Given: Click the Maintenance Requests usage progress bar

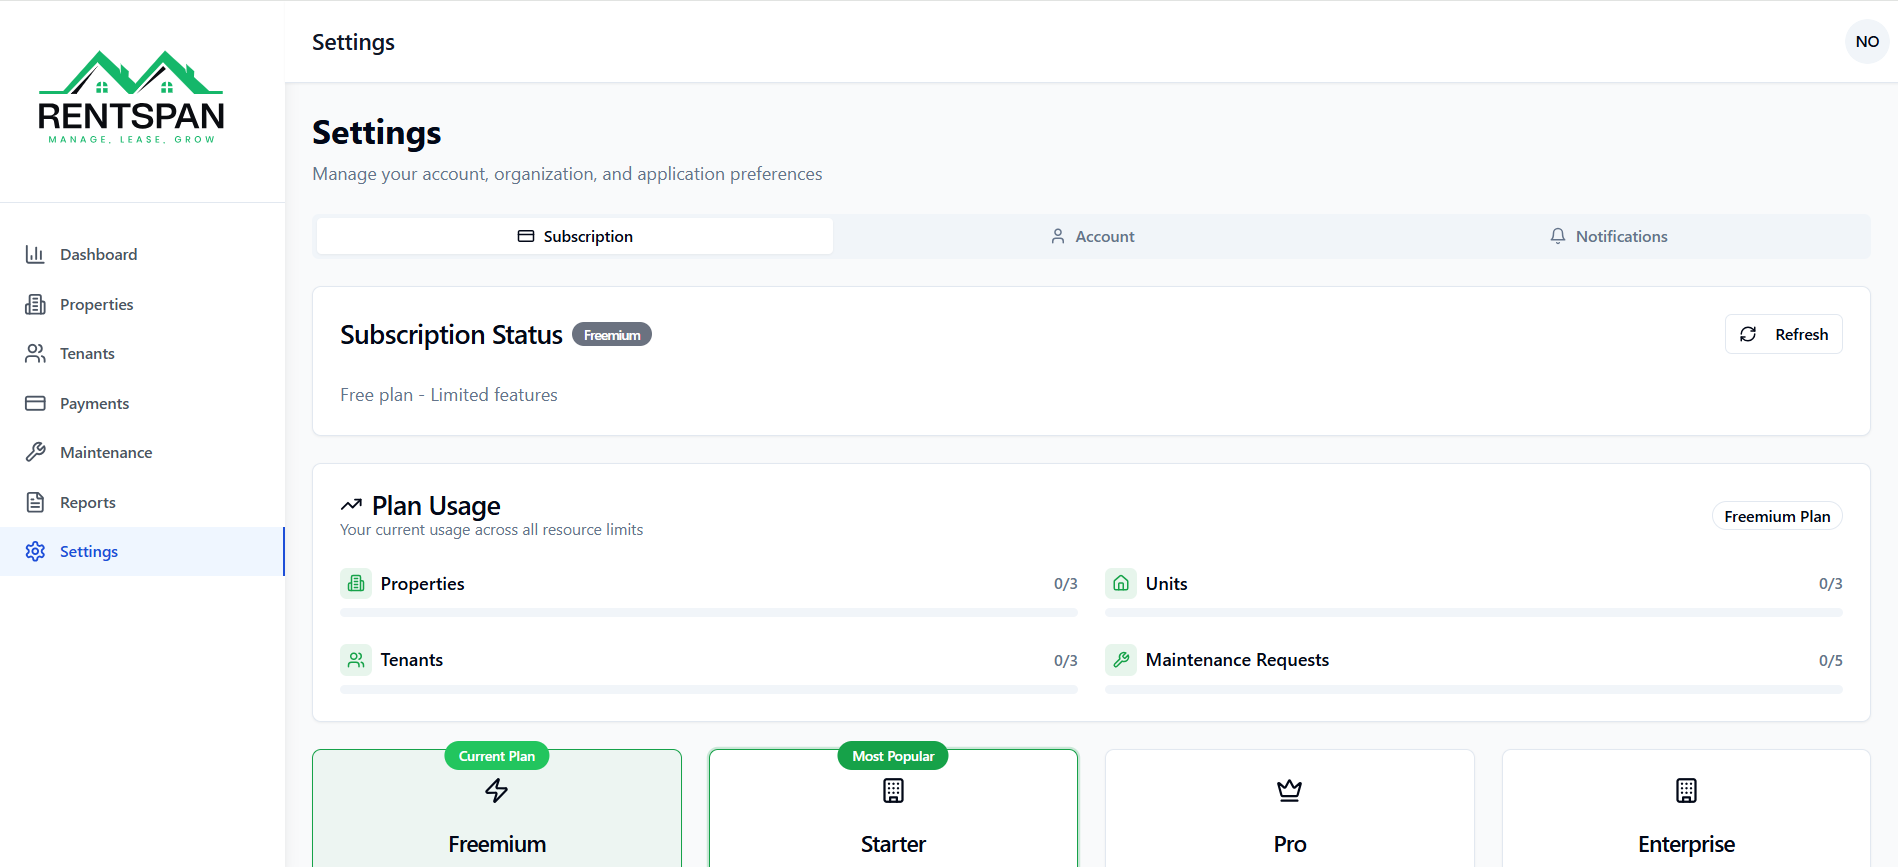Looking at the screenshot, I should click(1473, 689).
